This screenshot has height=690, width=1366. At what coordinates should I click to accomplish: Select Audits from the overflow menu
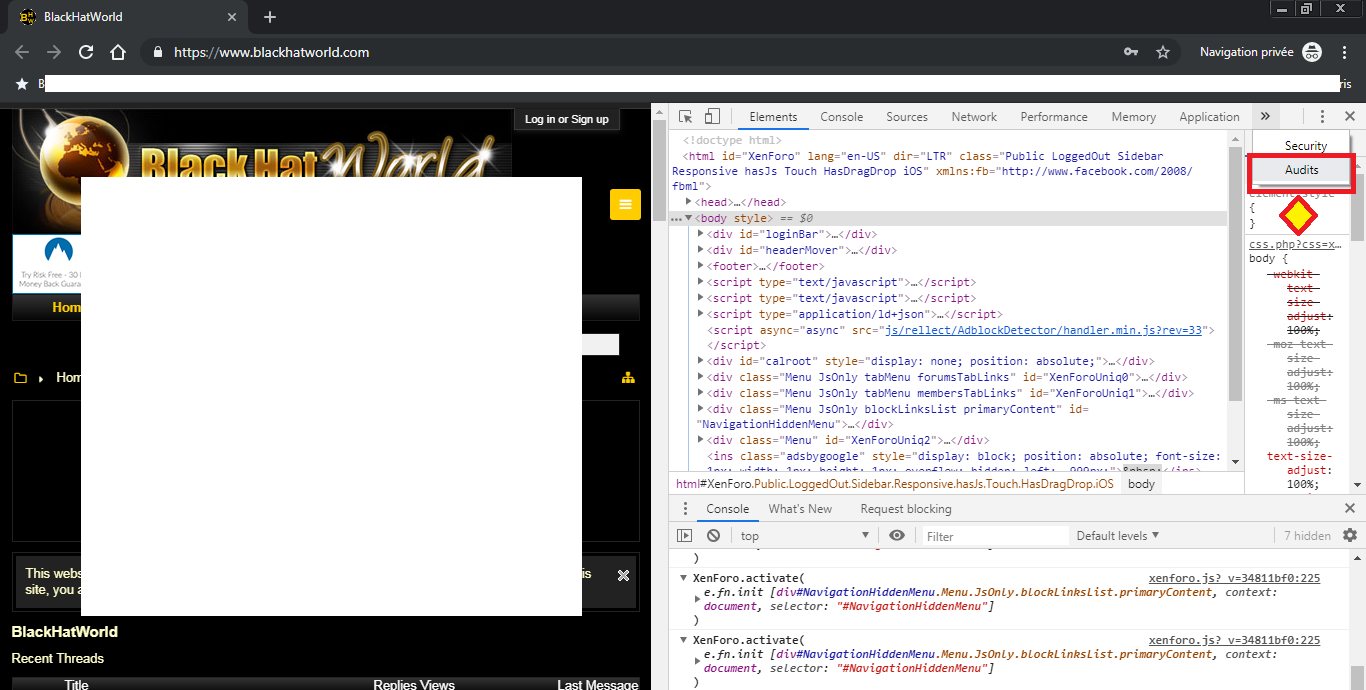tap(1302, 170)
